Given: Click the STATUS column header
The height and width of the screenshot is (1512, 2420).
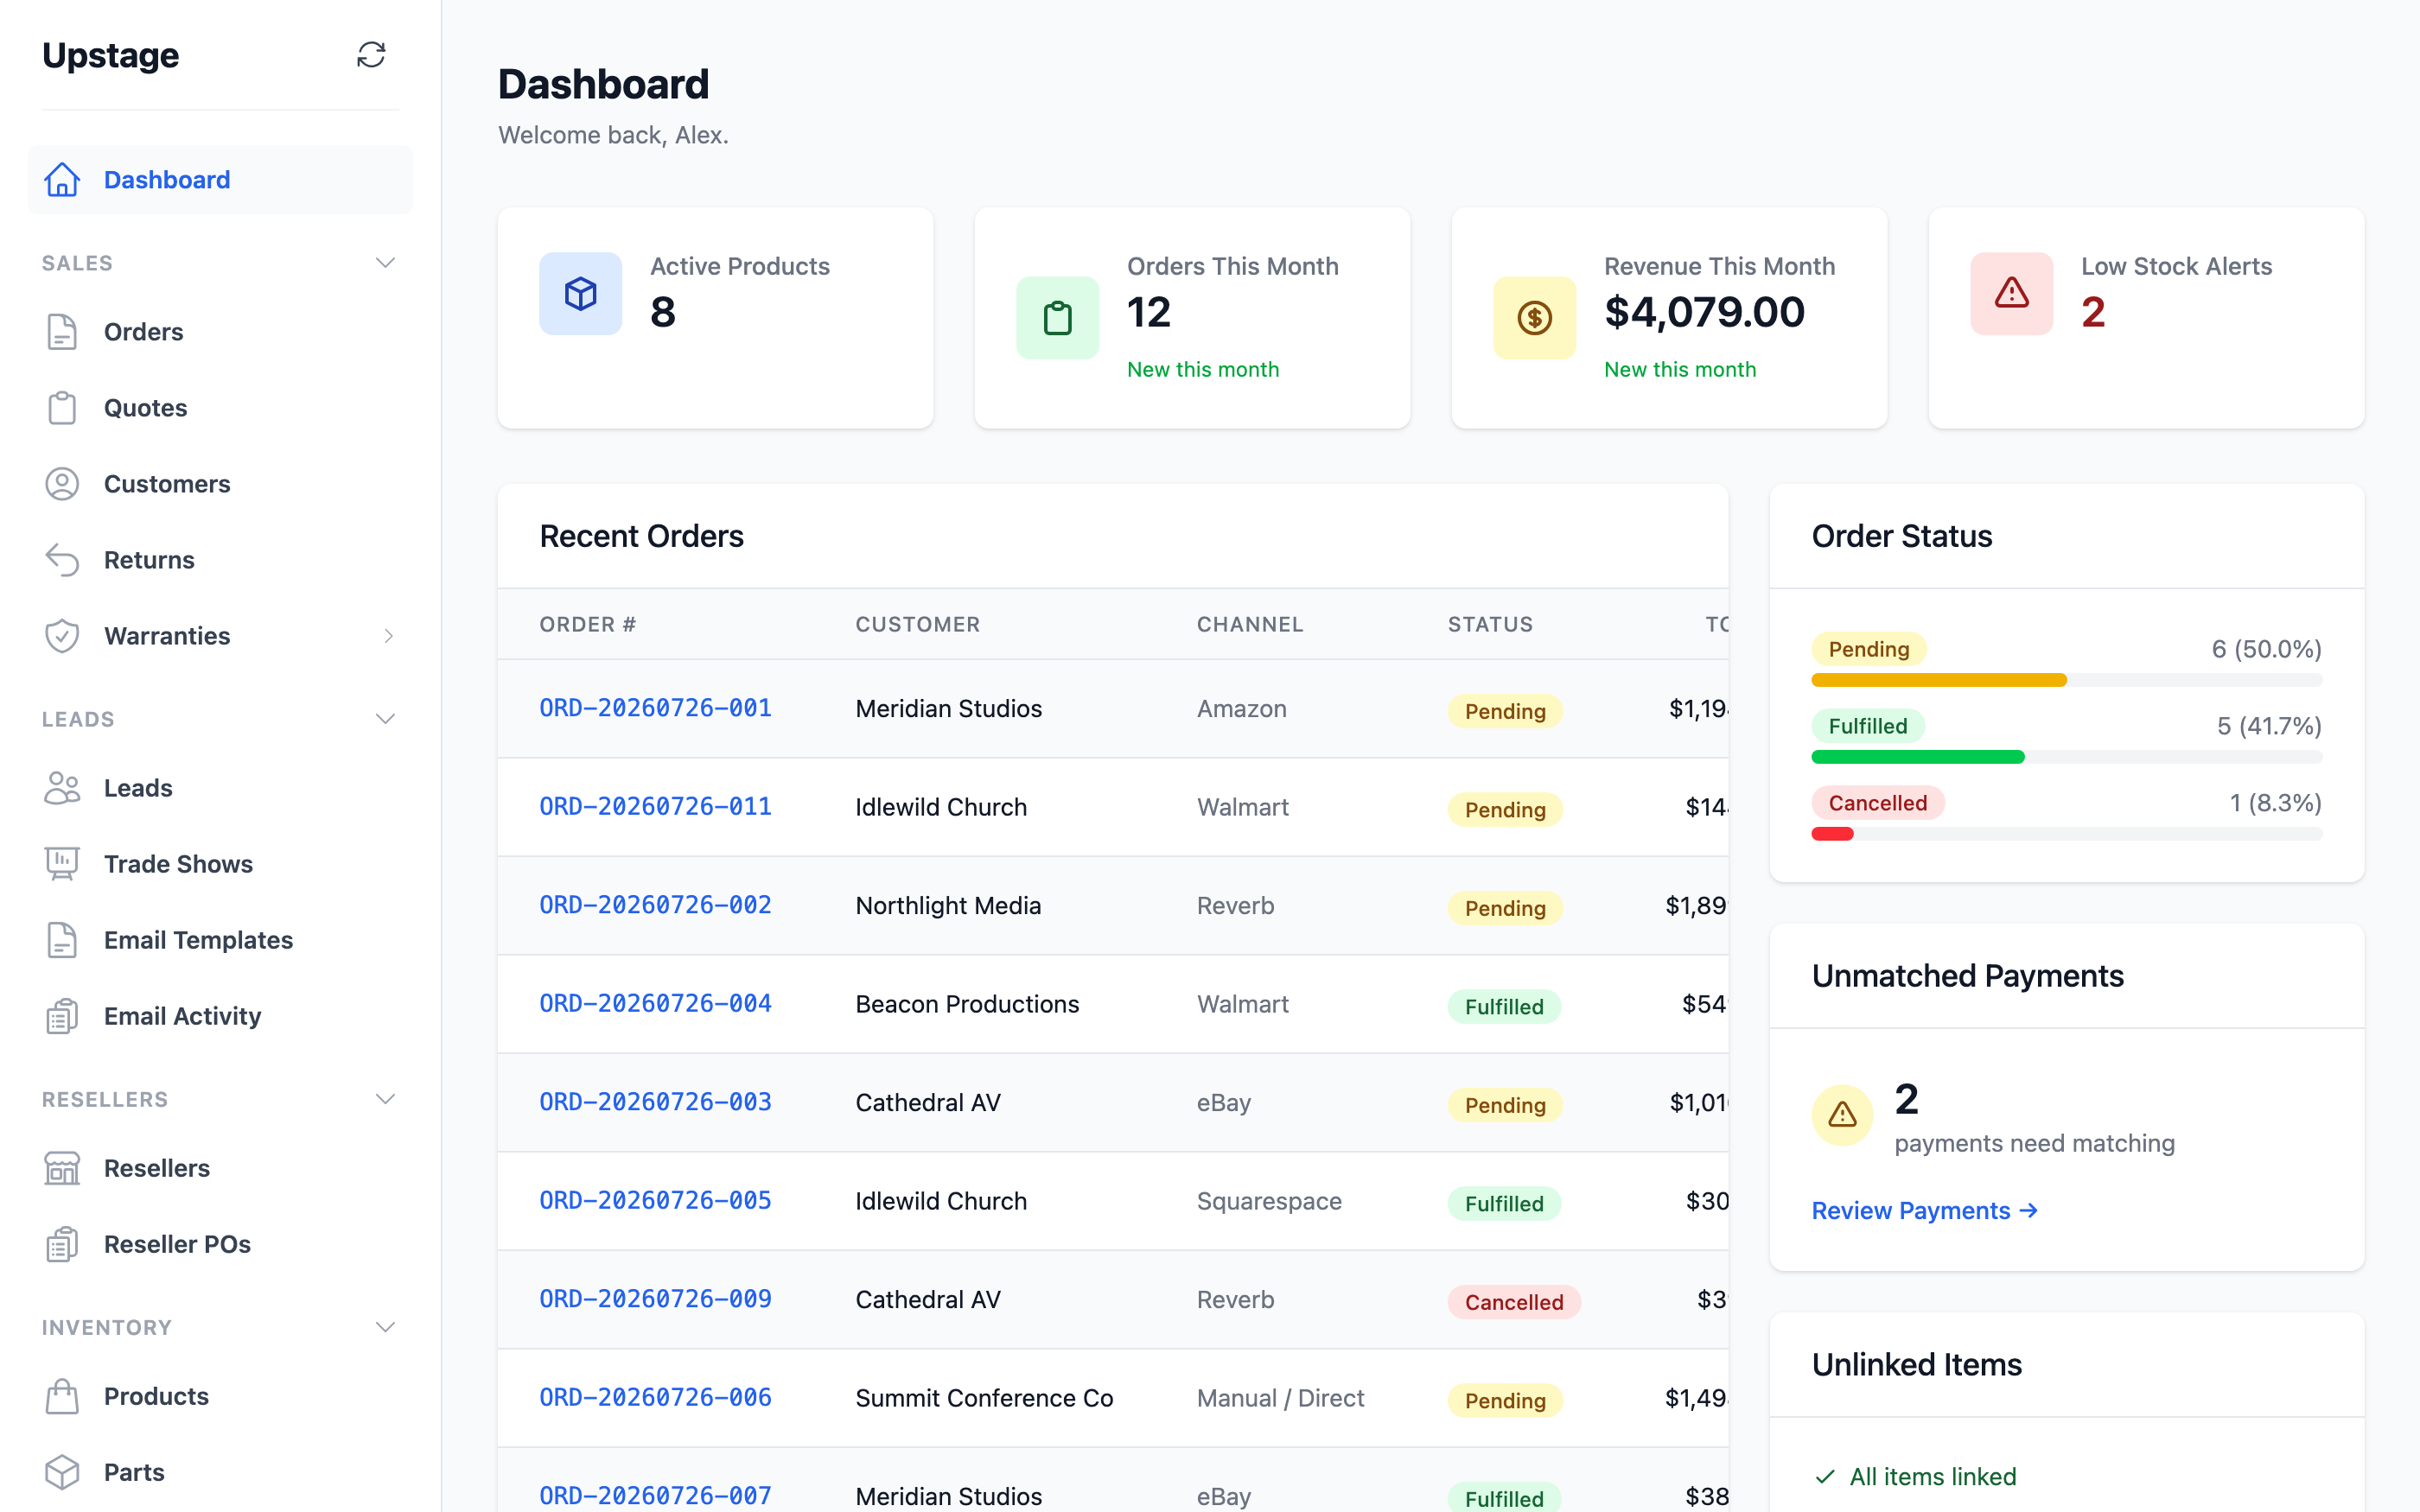Looking at the screenshot, I should point(1490,624).
